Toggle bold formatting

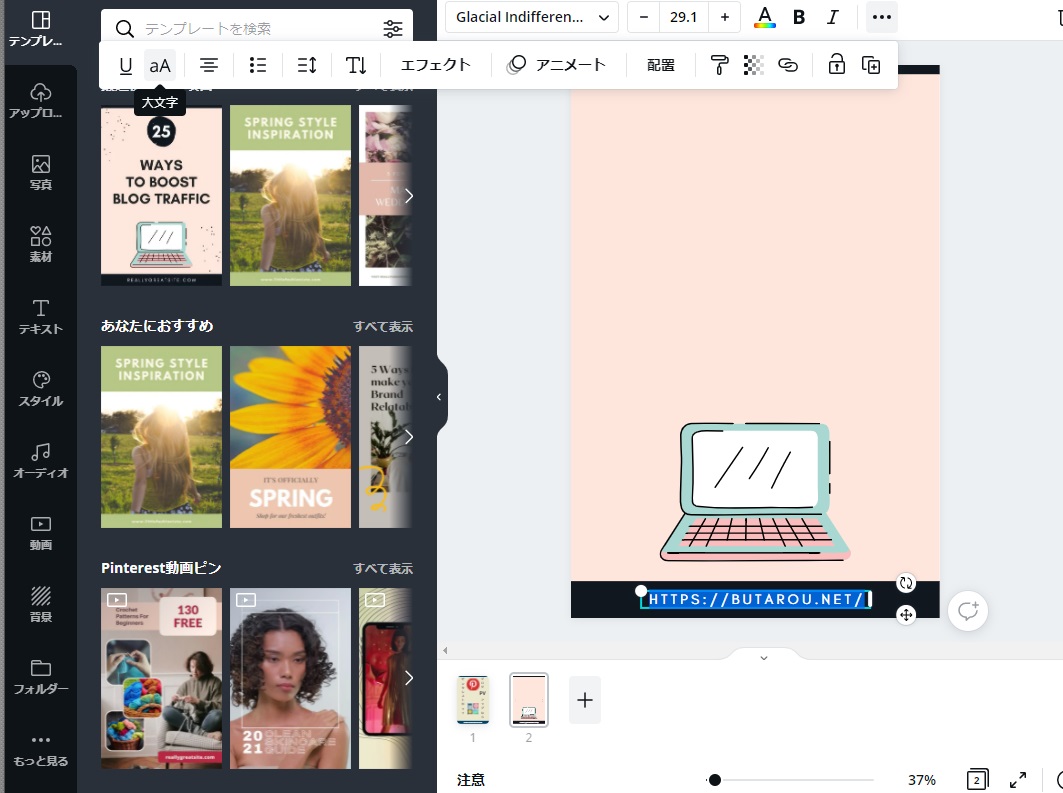pyautogui.click(x=799, y=17)
